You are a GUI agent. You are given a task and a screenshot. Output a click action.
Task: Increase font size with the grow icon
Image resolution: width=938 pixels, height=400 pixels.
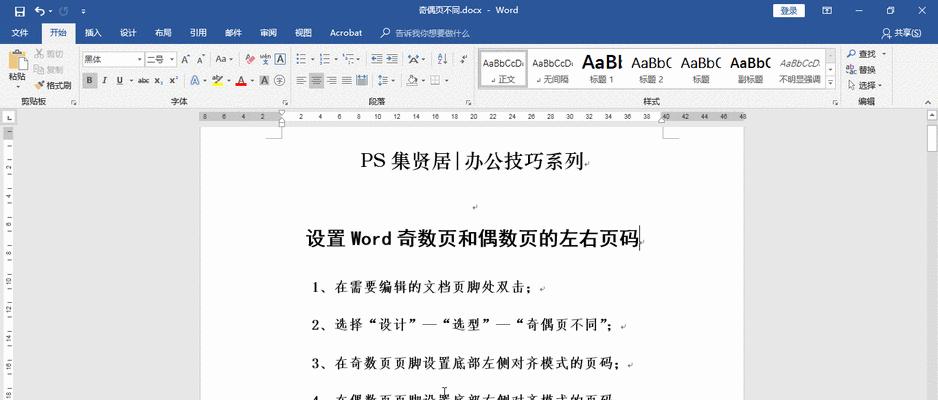(185, 59)
